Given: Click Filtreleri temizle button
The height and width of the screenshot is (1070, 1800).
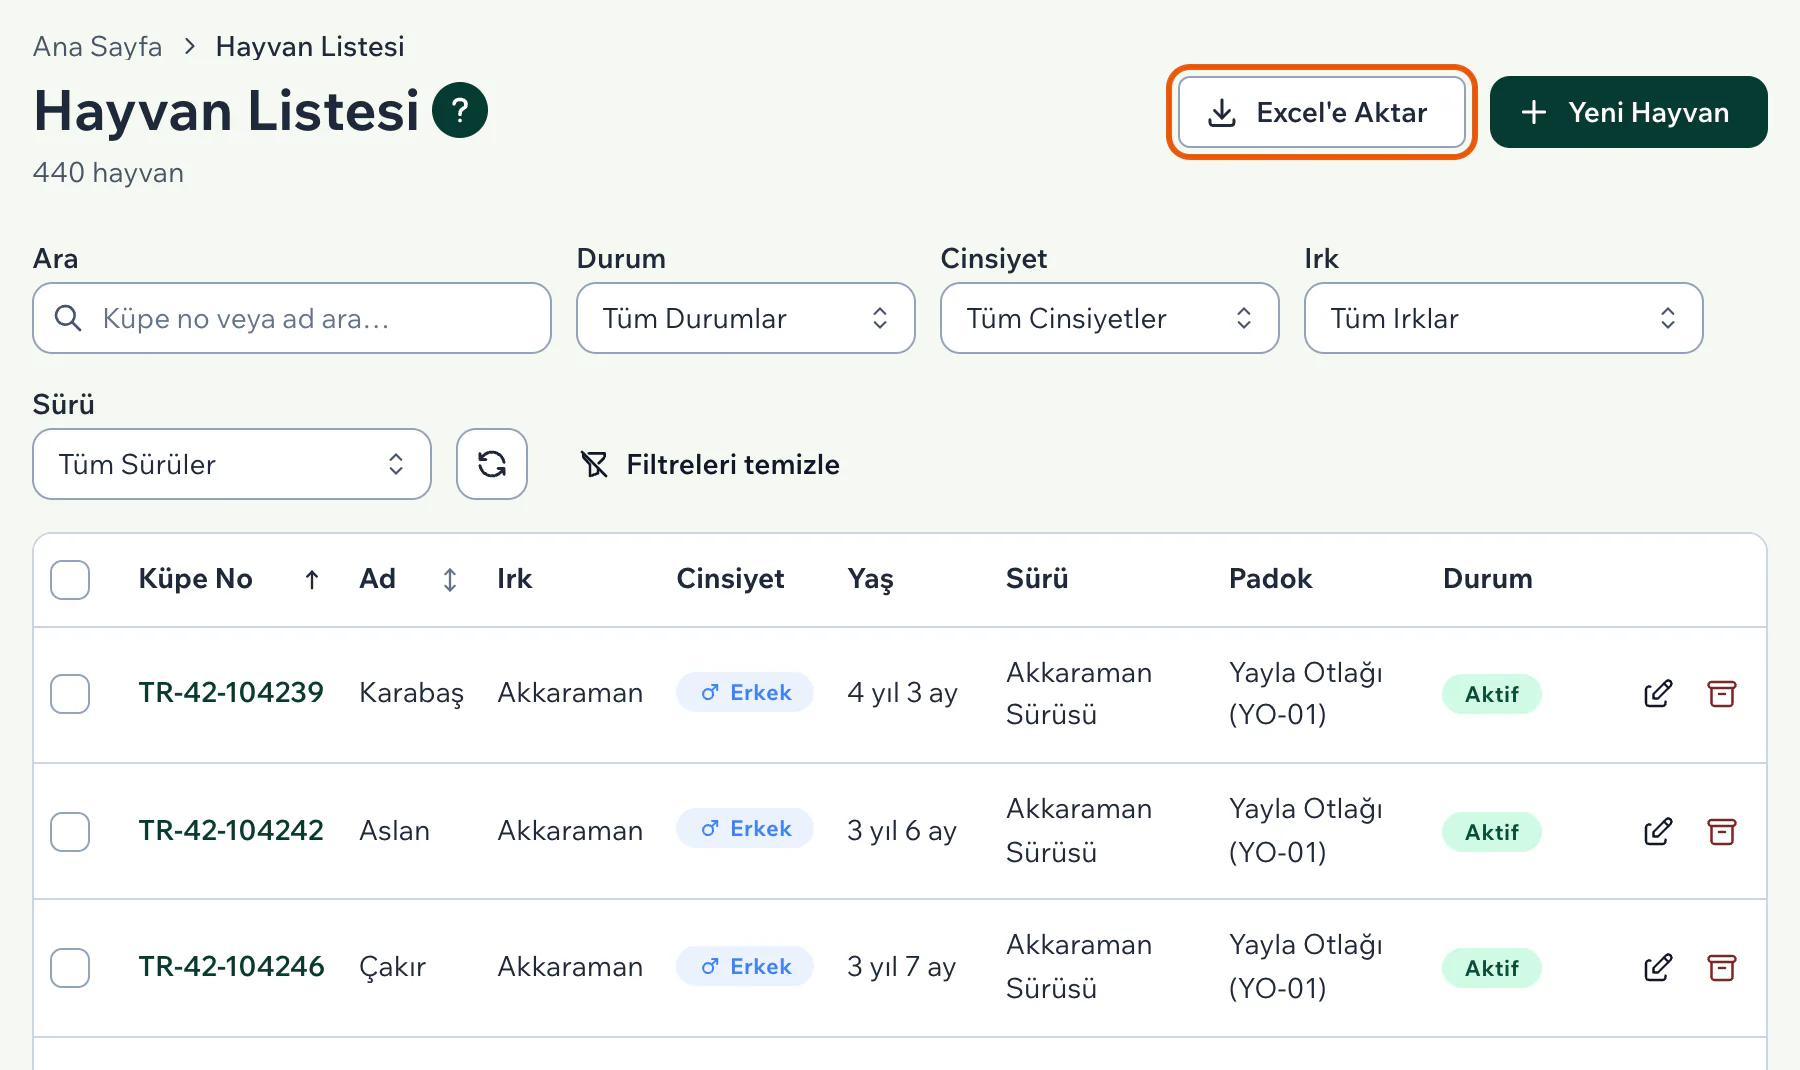Looking at the screenshot, I should 710,464.
